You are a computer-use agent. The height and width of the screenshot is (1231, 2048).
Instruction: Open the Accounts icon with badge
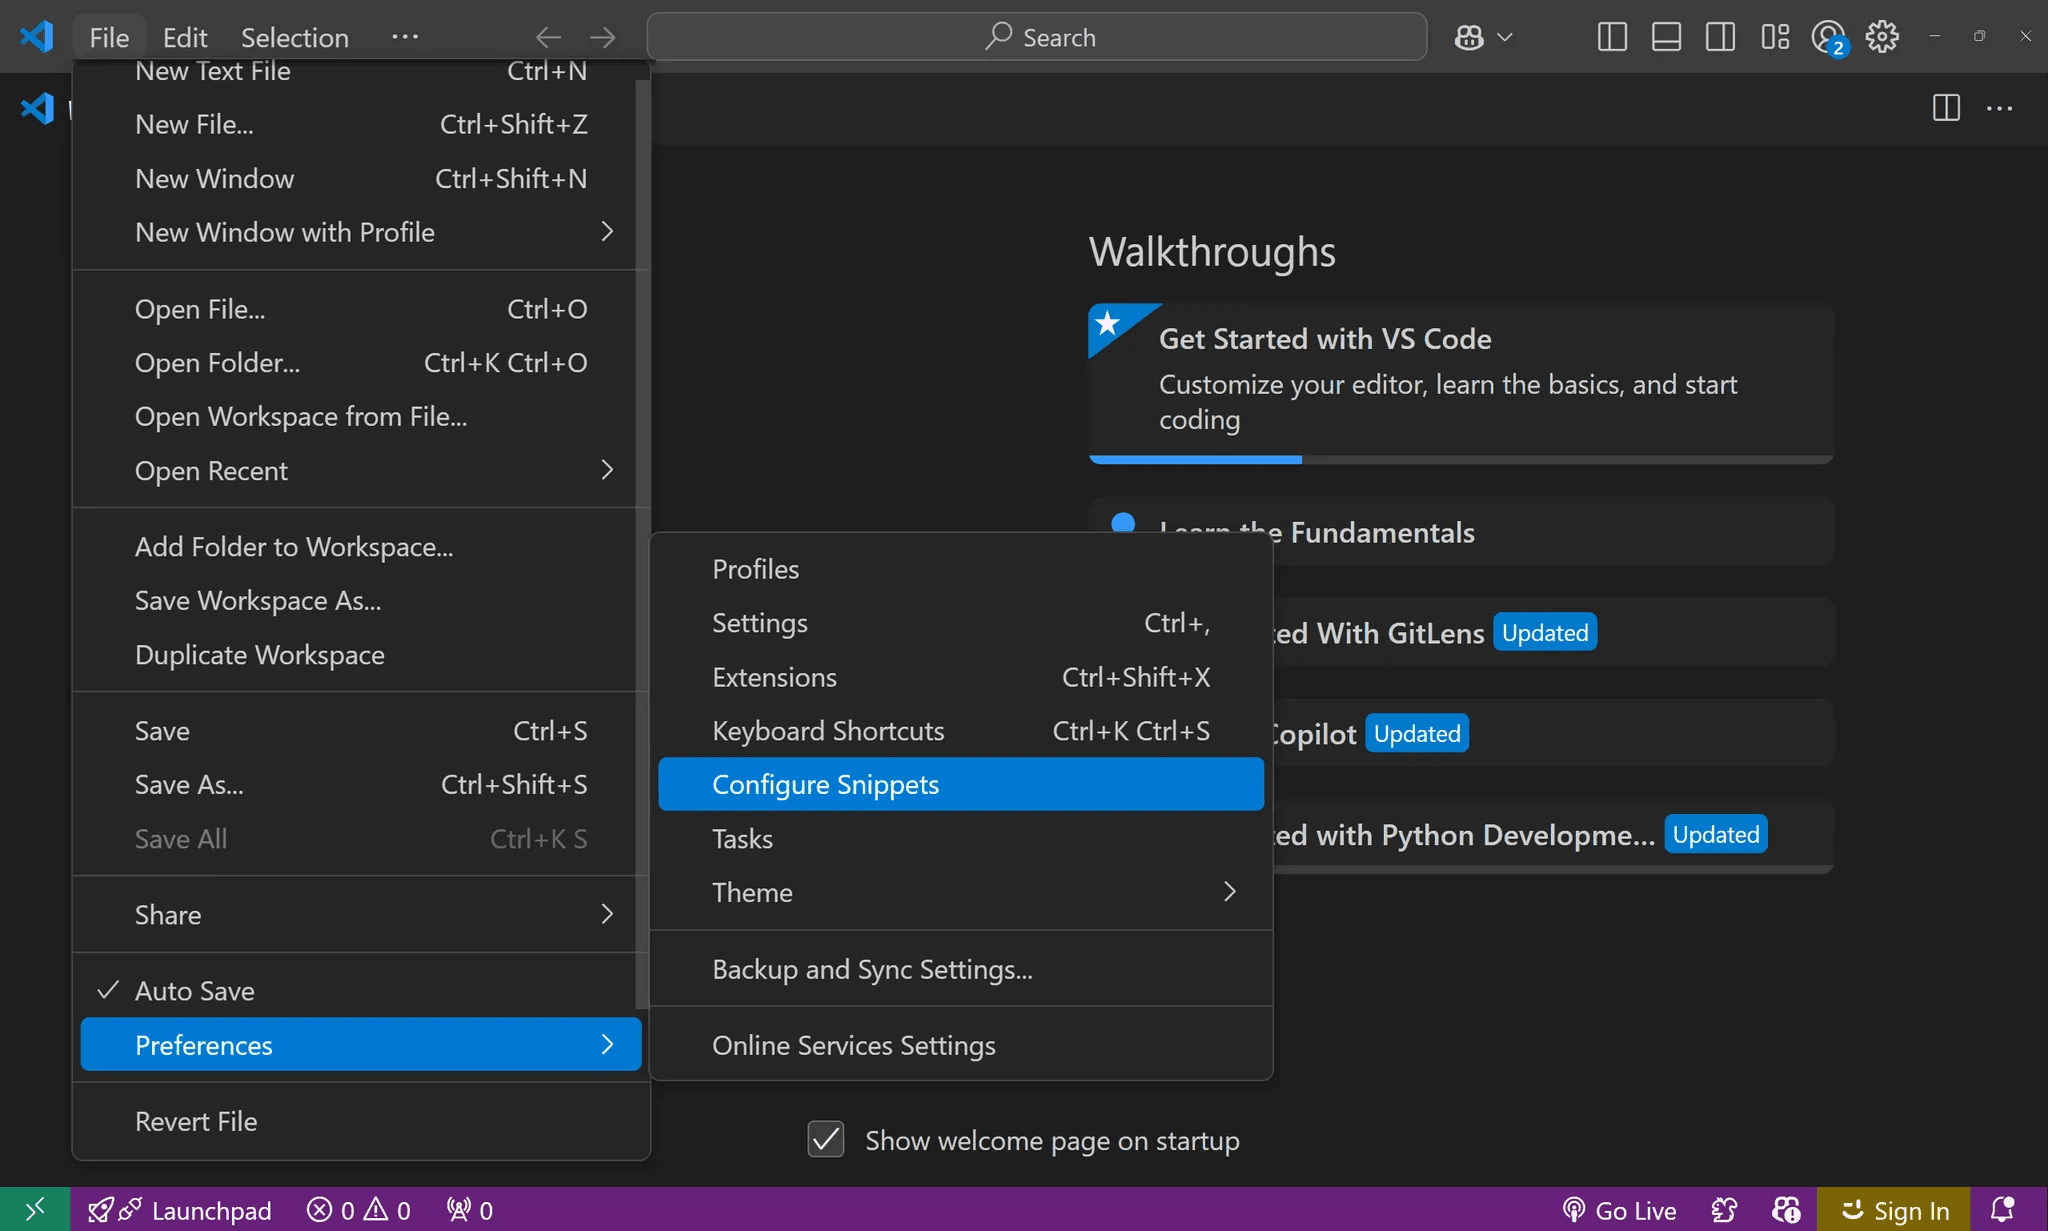click(1829, 38)
